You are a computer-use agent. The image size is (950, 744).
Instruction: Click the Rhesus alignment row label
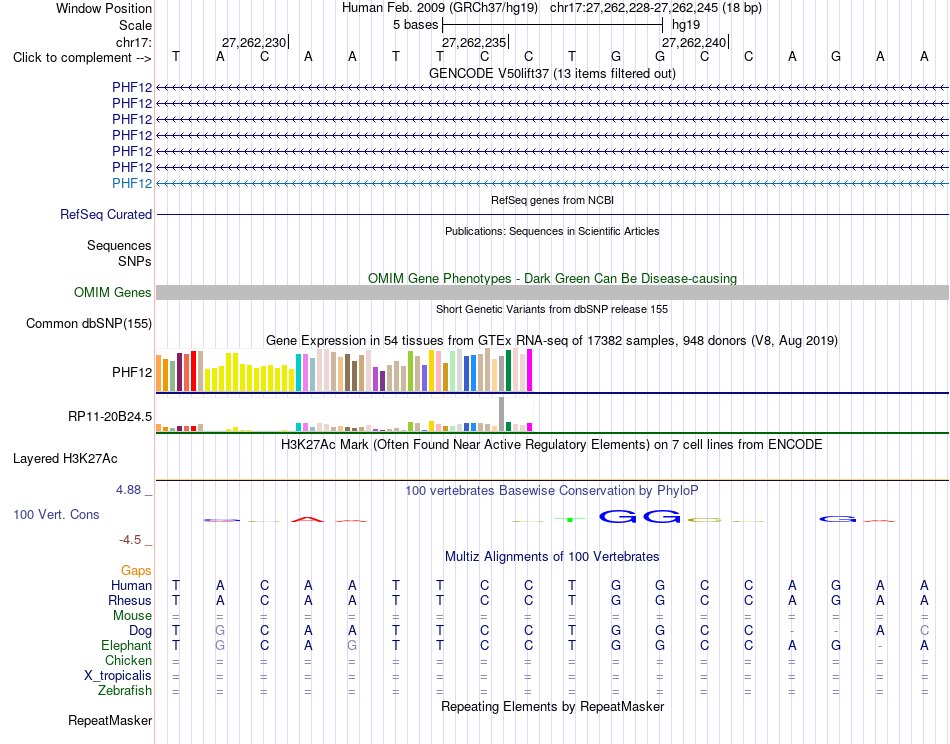130,600
